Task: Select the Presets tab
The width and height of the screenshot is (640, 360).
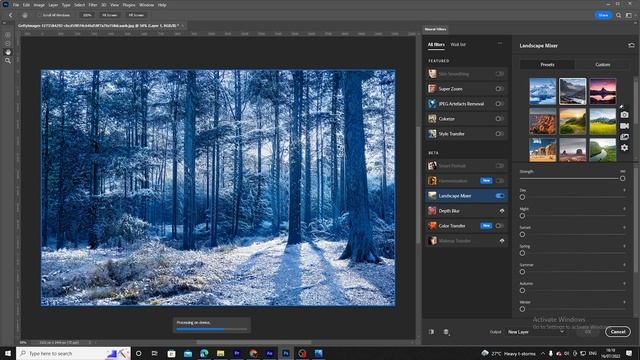Action: [x=547, y=64]
